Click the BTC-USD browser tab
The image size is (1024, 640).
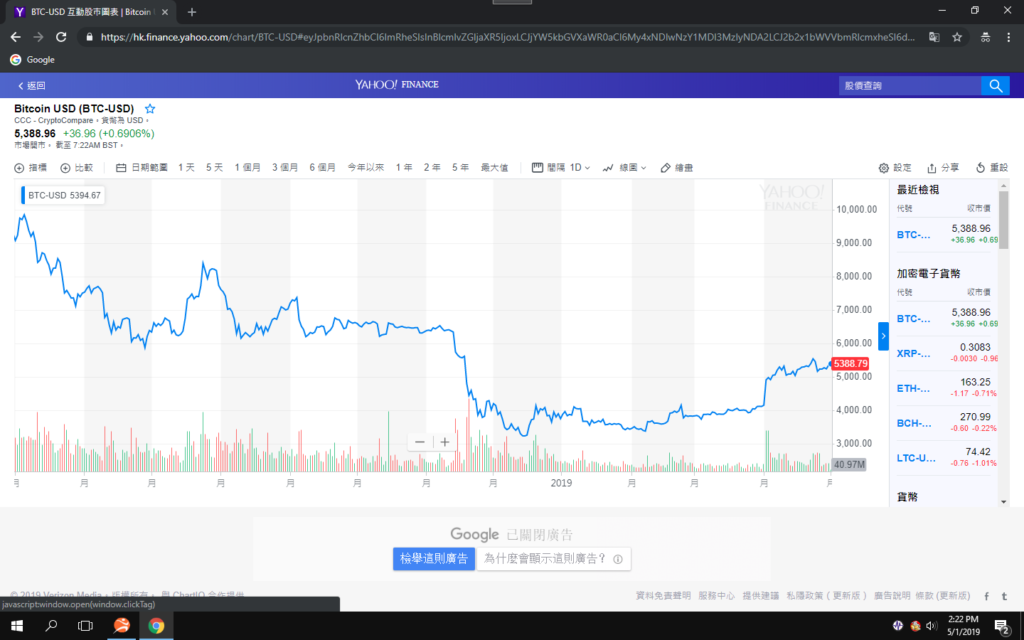[91, 12]
